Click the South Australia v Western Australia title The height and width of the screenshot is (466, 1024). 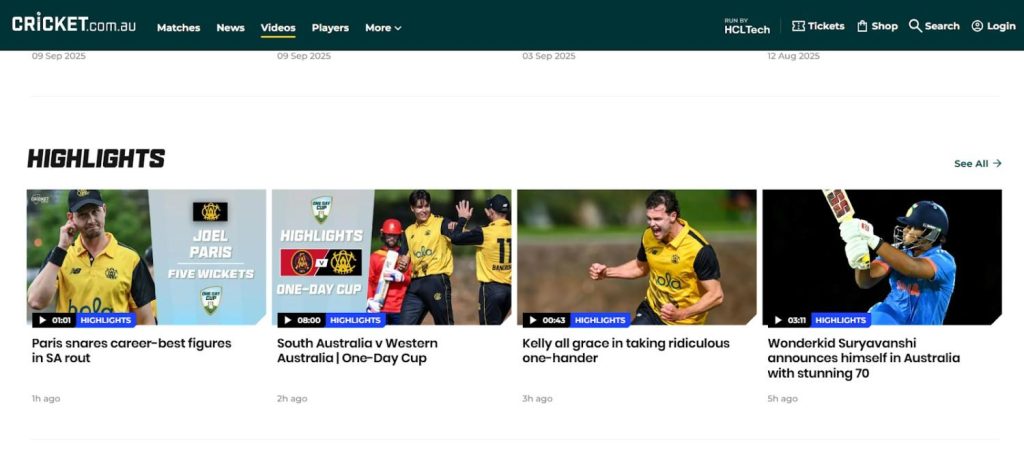click(x=357, y=350)
